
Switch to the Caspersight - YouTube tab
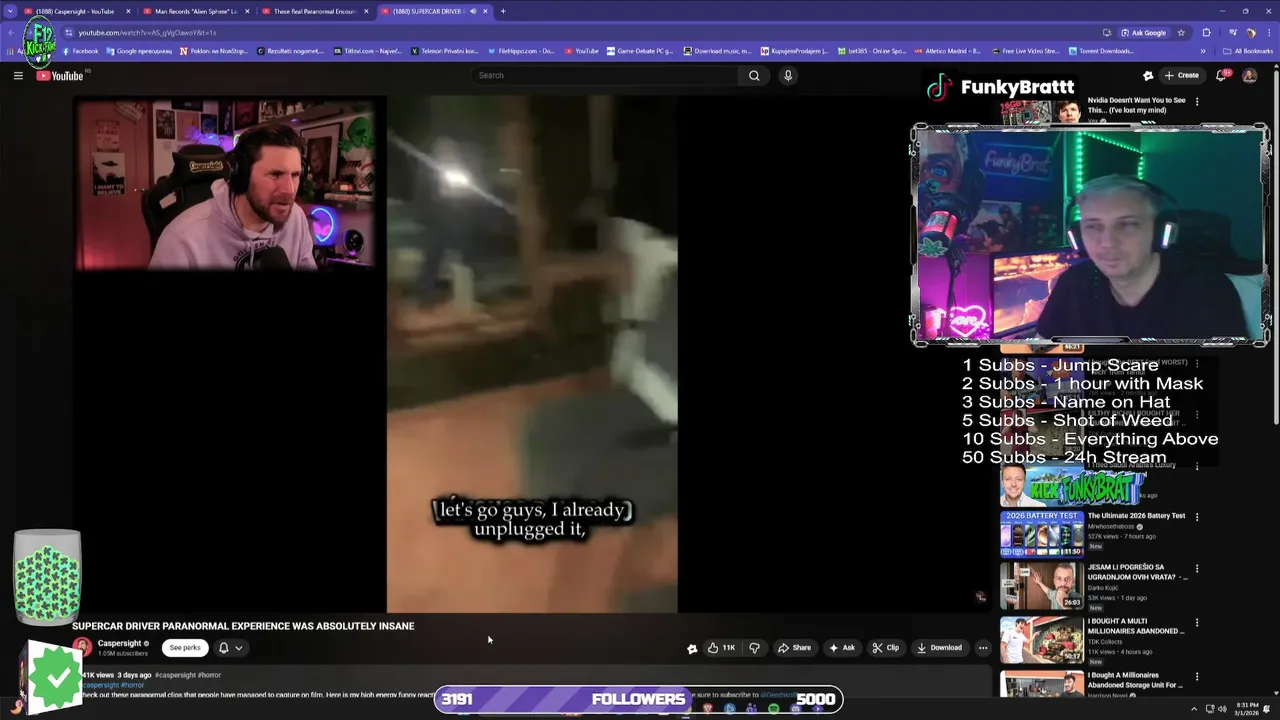point(76,11)
